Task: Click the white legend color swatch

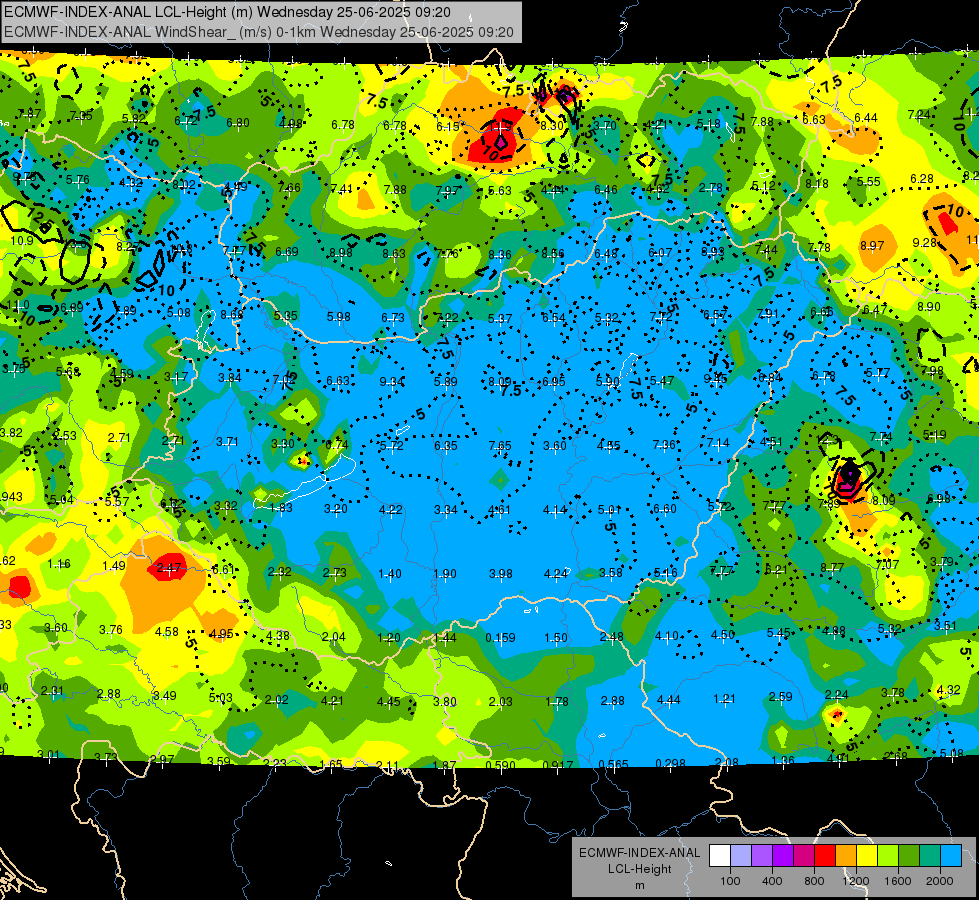Action: (x=720, y=856)
